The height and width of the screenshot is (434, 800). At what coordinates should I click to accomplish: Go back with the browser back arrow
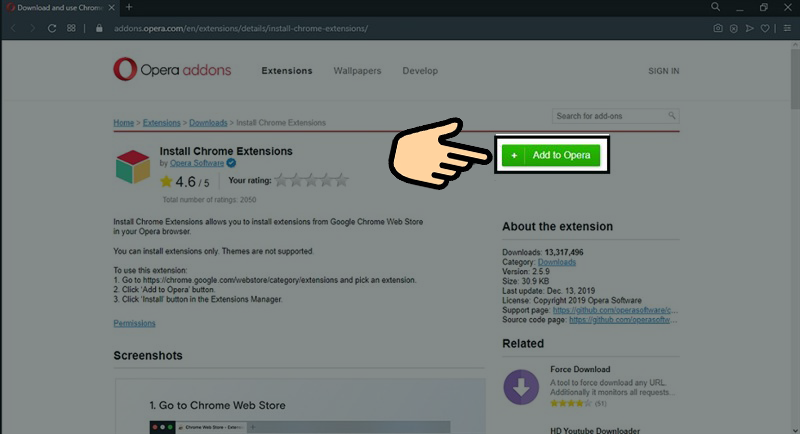14,29
